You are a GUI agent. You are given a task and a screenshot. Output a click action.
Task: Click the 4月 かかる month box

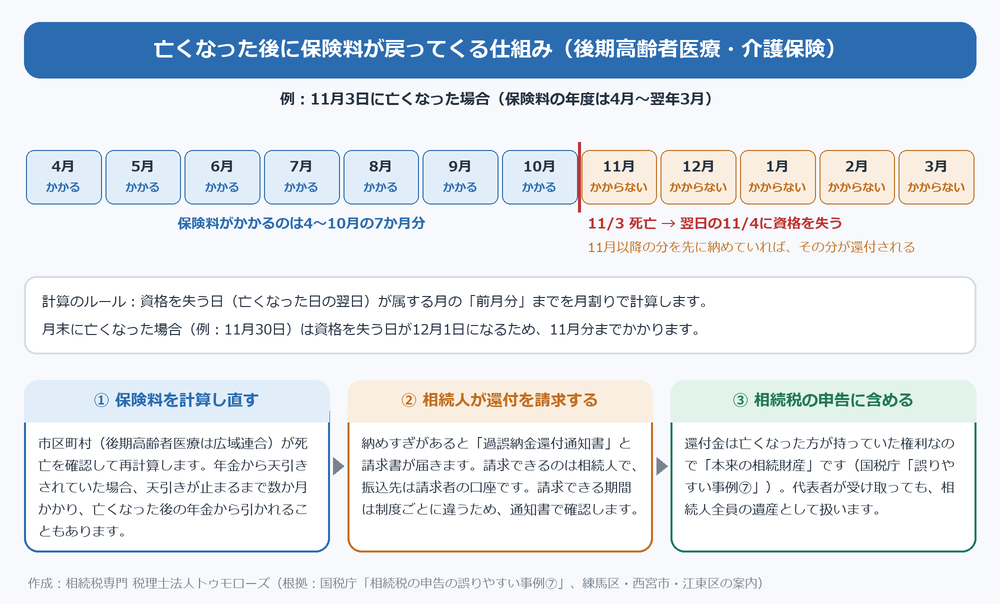click(x=64, y=177)
